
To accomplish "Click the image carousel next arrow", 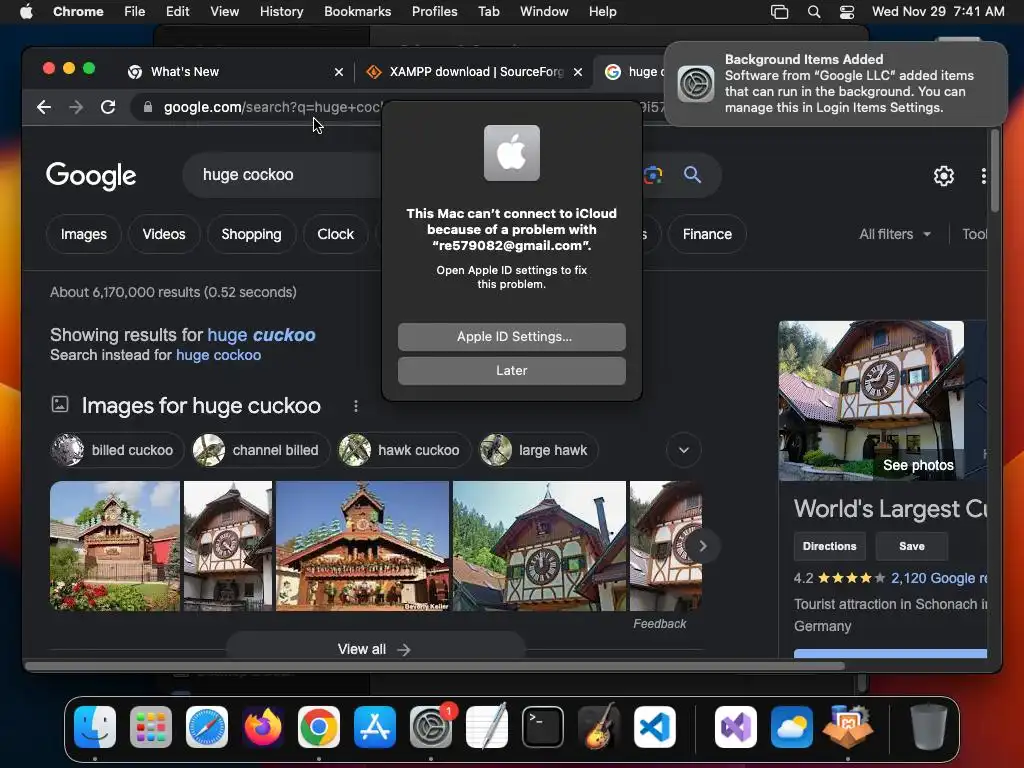I will 703,546.
